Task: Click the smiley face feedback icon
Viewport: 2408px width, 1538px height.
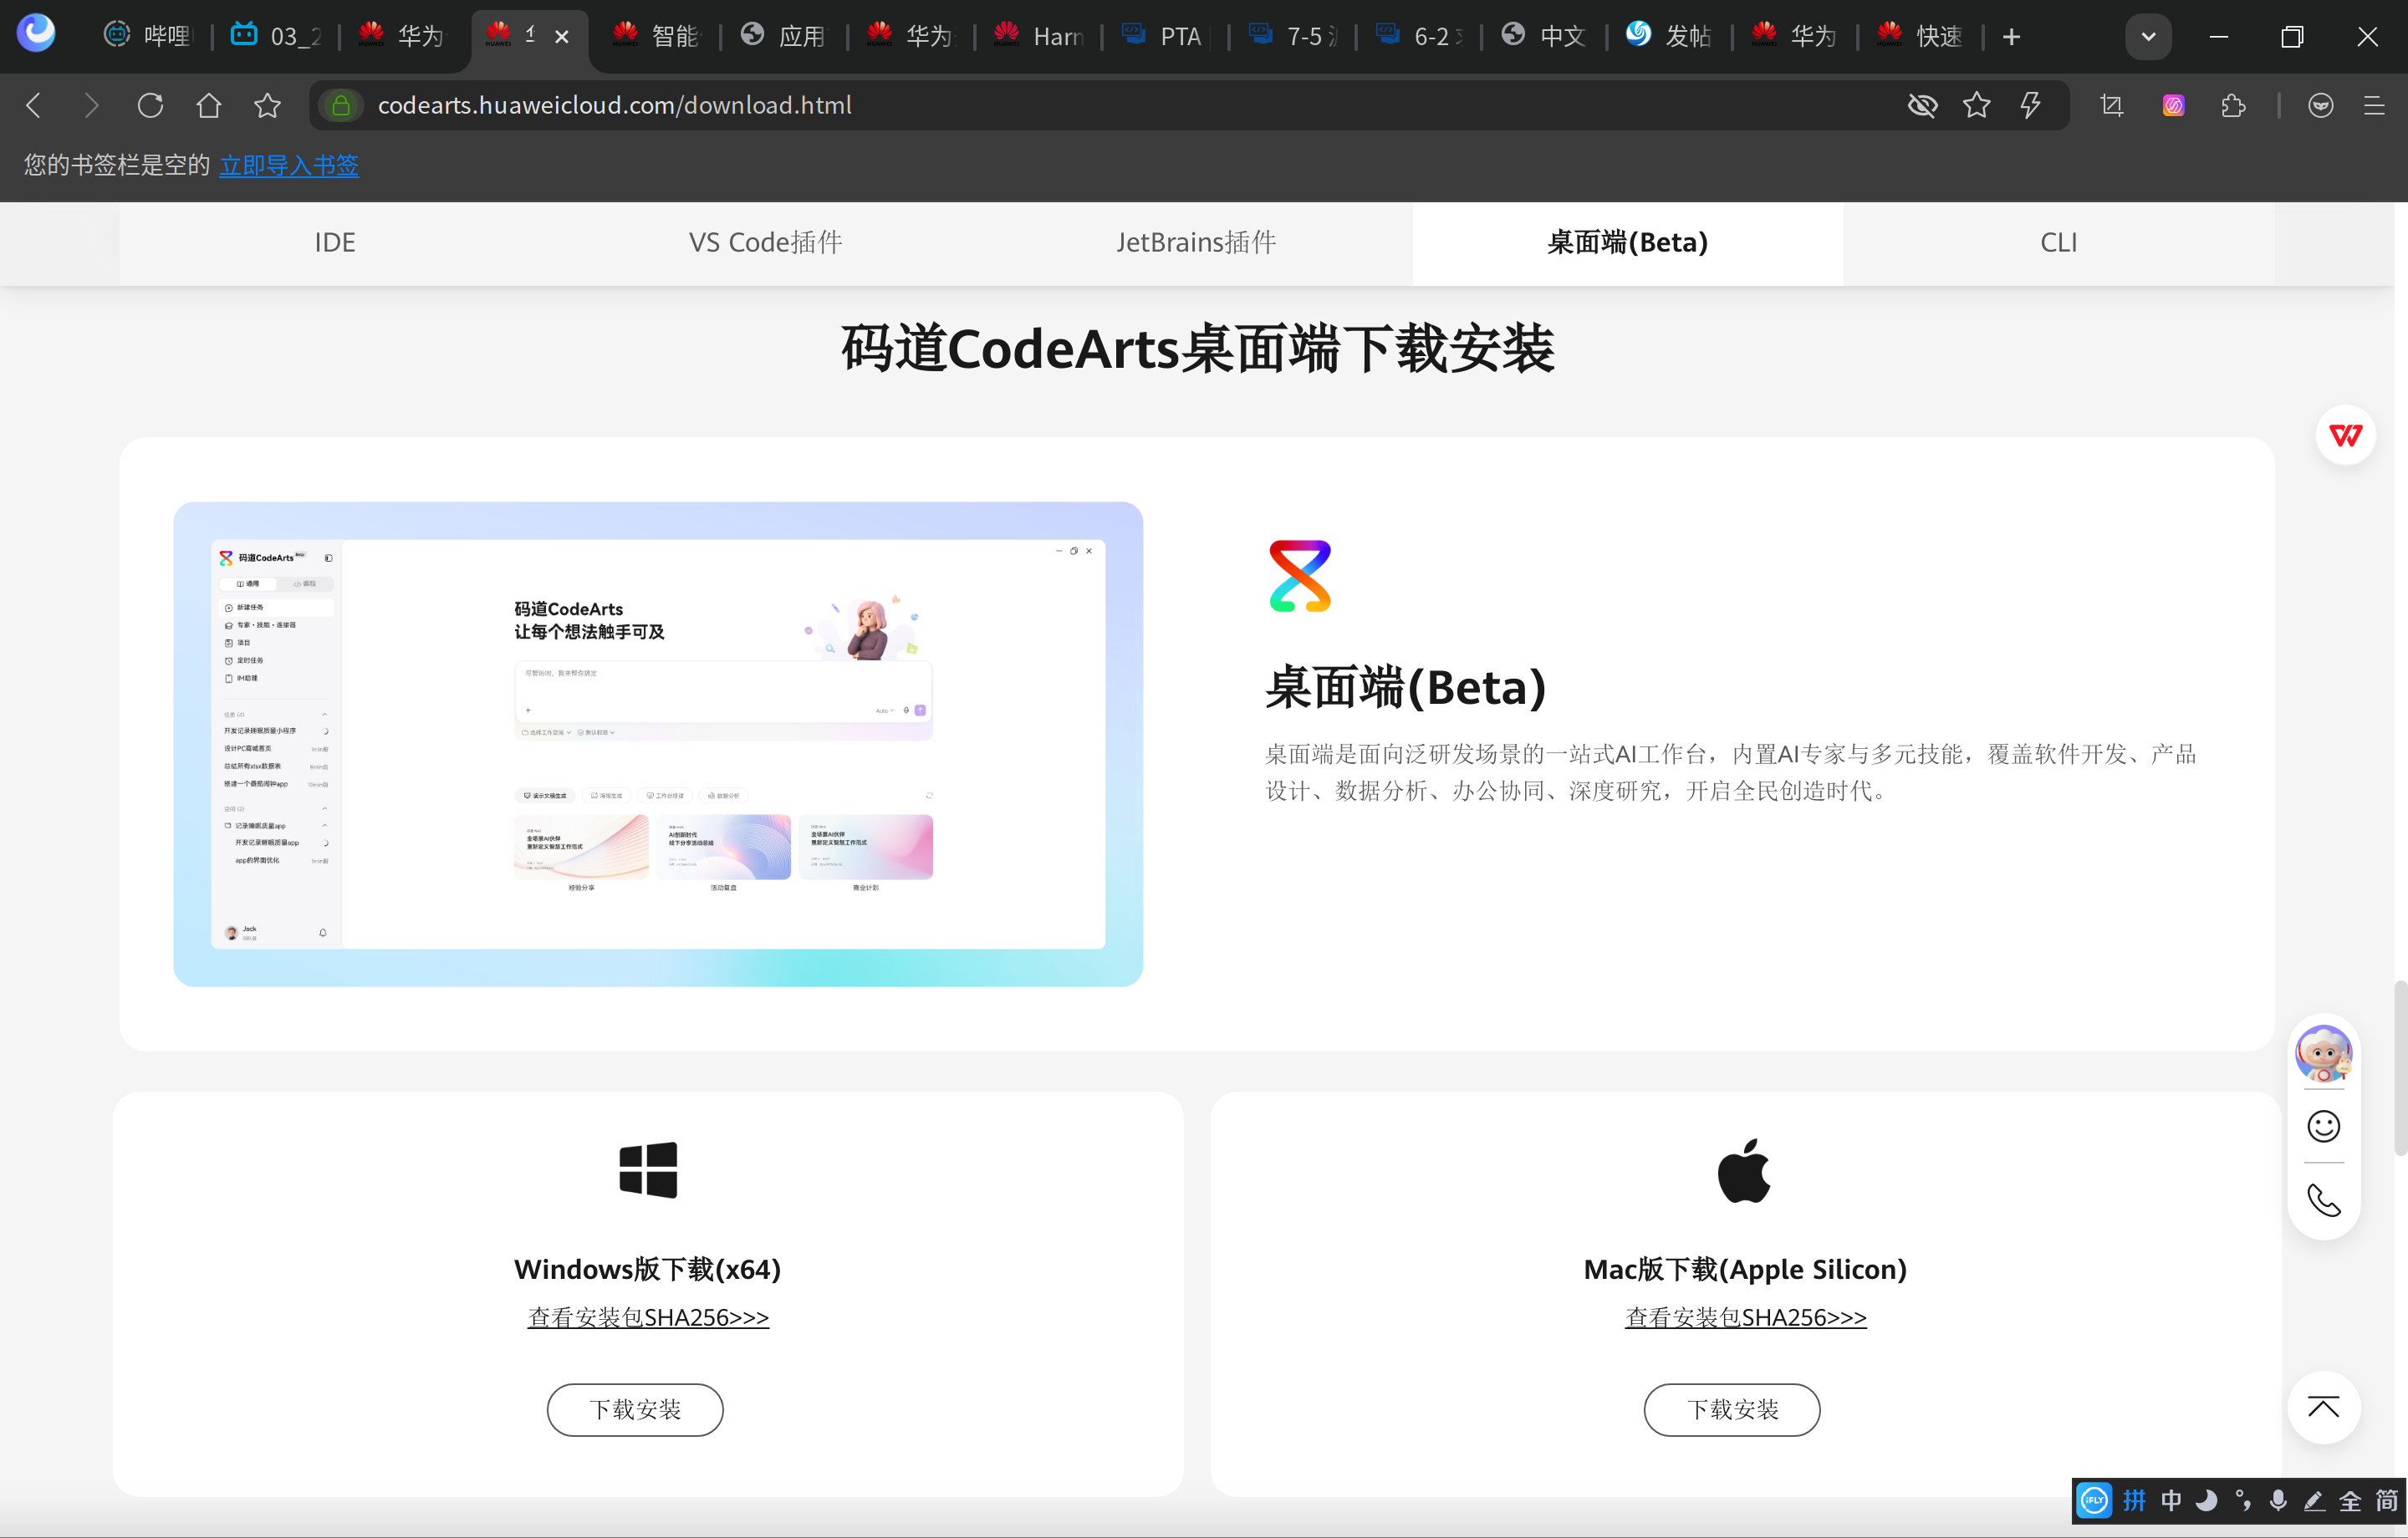Action: click(x=2323, y=1126)
